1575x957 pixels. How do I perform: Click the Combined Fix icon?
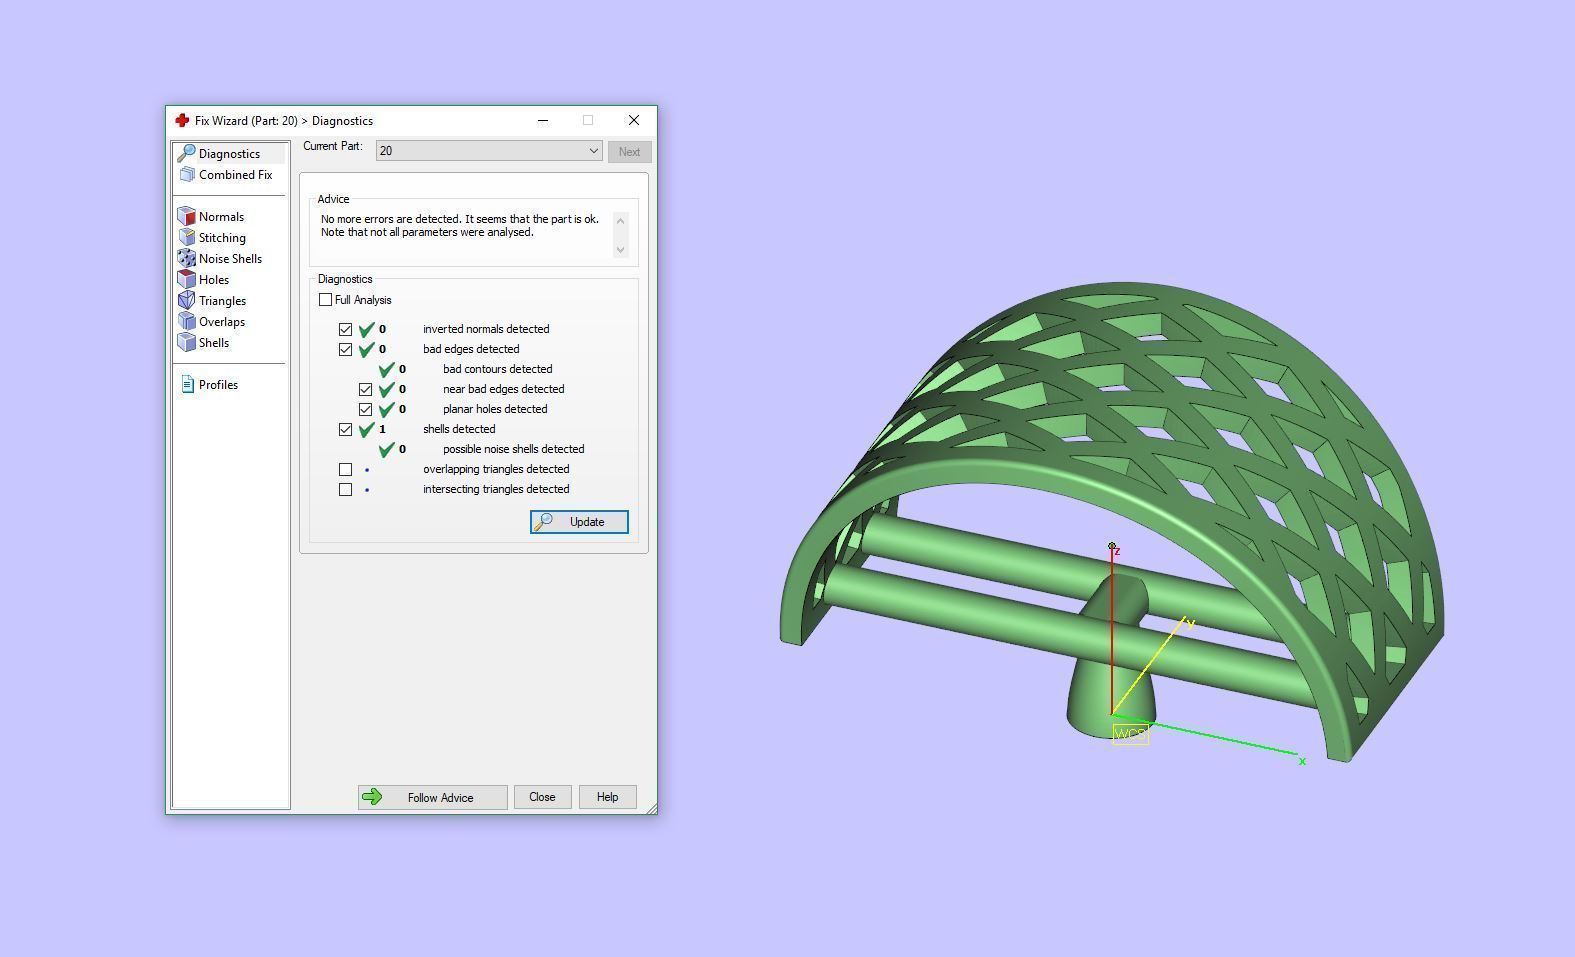pos(187,174)
